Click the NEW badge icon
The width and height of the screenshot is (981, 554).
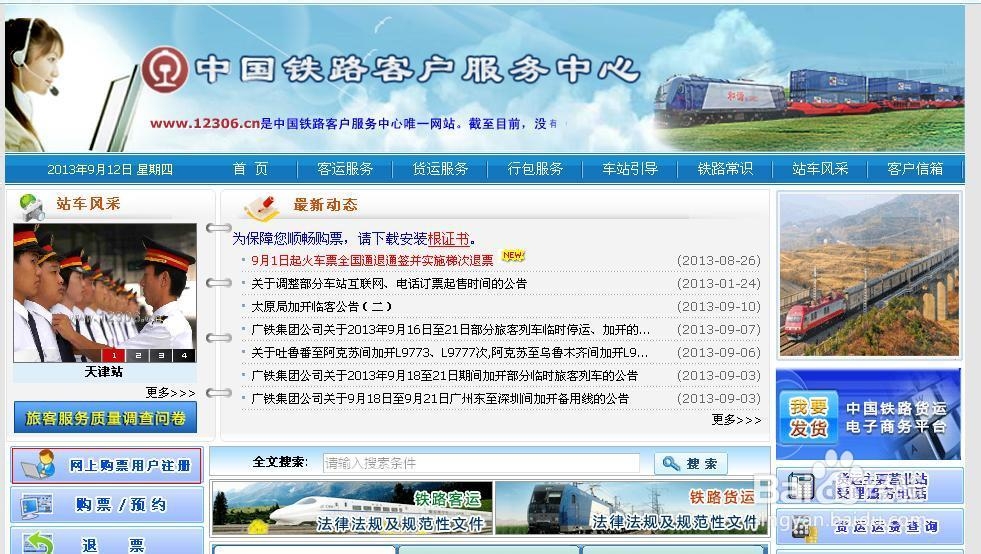coord(513,256)
